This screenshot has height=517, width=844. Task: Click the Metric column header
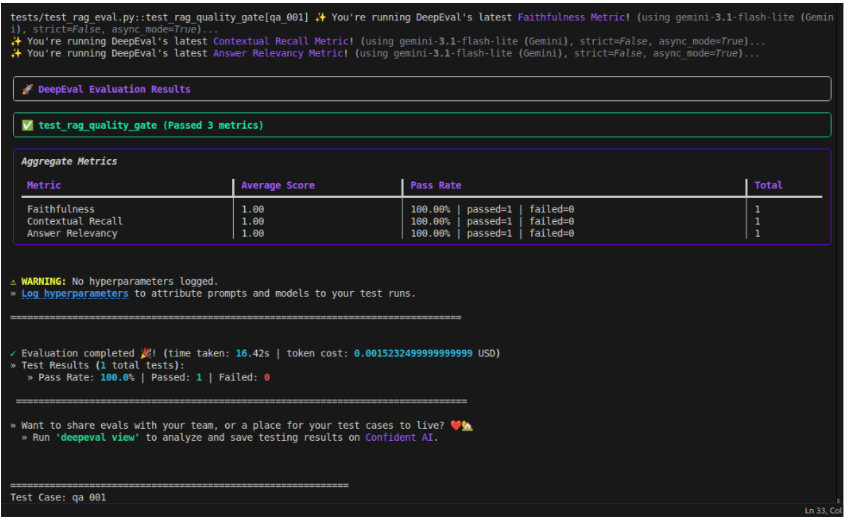44,185
